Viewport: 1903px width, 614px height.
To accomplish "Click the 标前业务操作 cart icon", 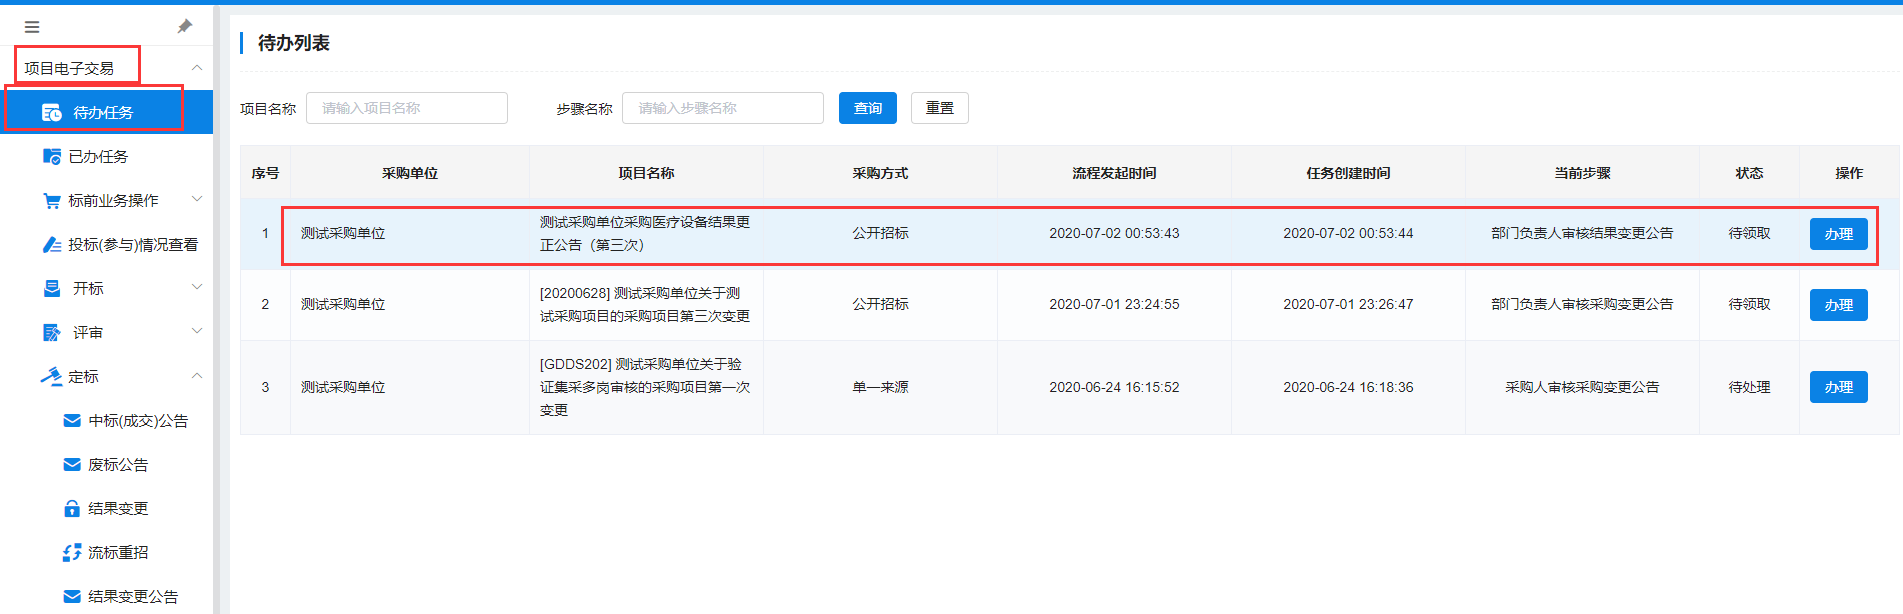I will coord(52,201).
